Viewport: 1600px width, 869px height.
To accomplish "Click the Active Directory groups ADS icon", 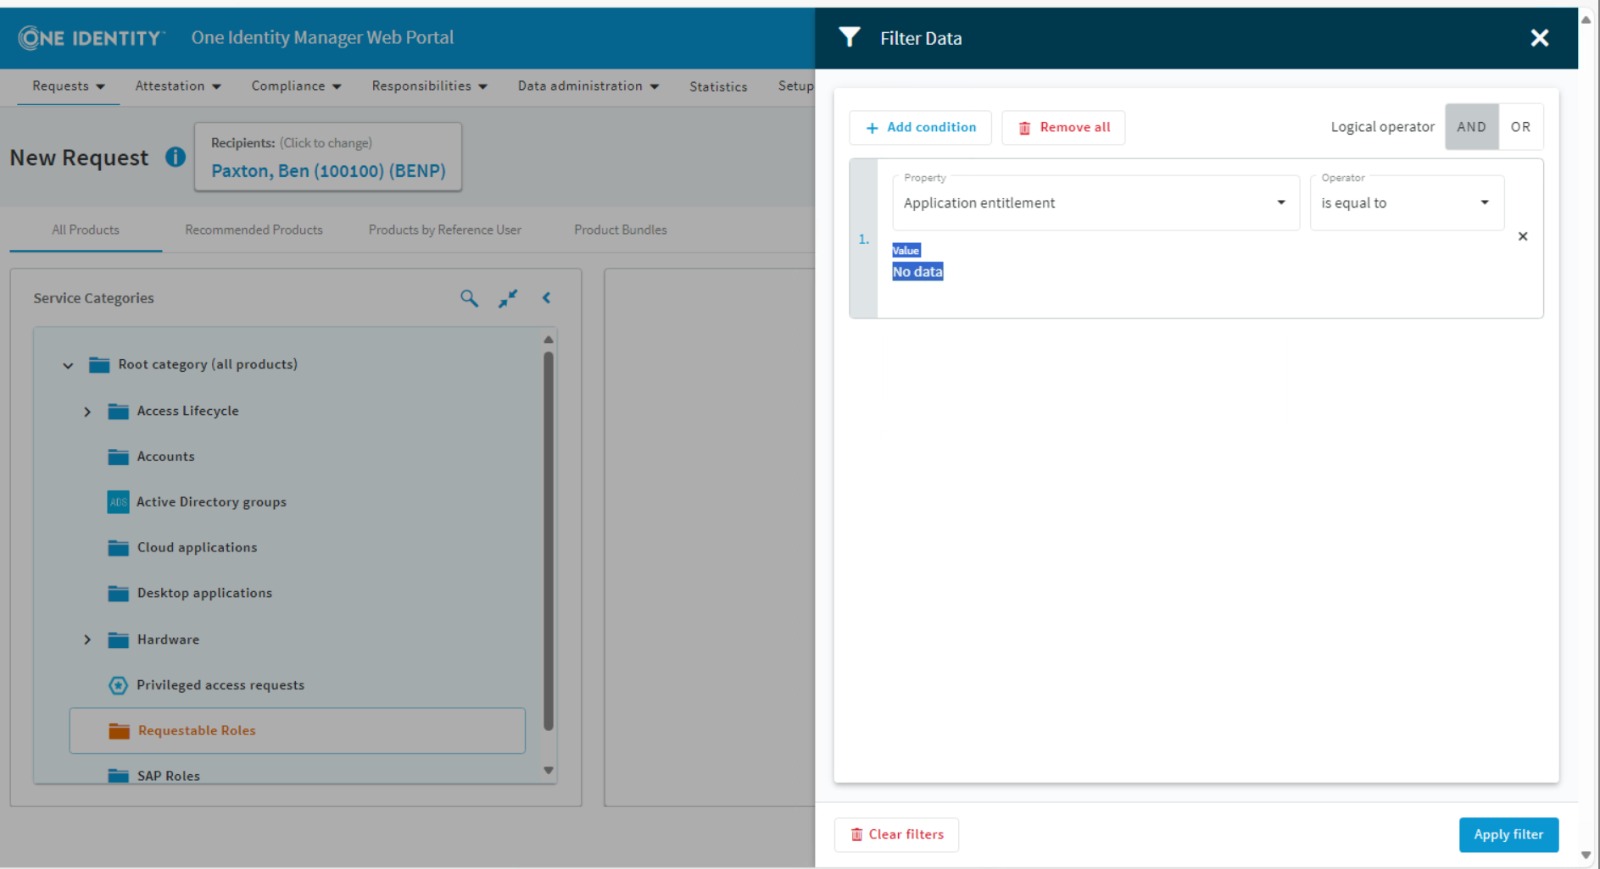I will (x=118, y=502).
